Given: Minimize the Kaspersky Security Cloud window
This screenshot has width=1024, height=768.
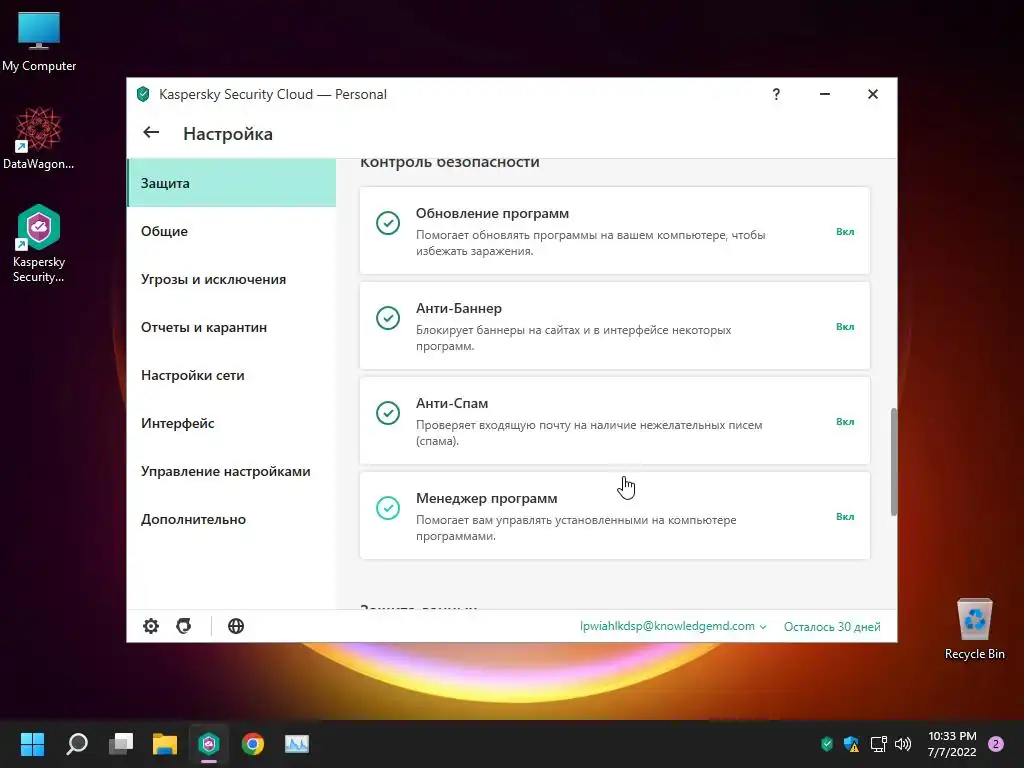Looking at the screenshot, I should (825, 94).
